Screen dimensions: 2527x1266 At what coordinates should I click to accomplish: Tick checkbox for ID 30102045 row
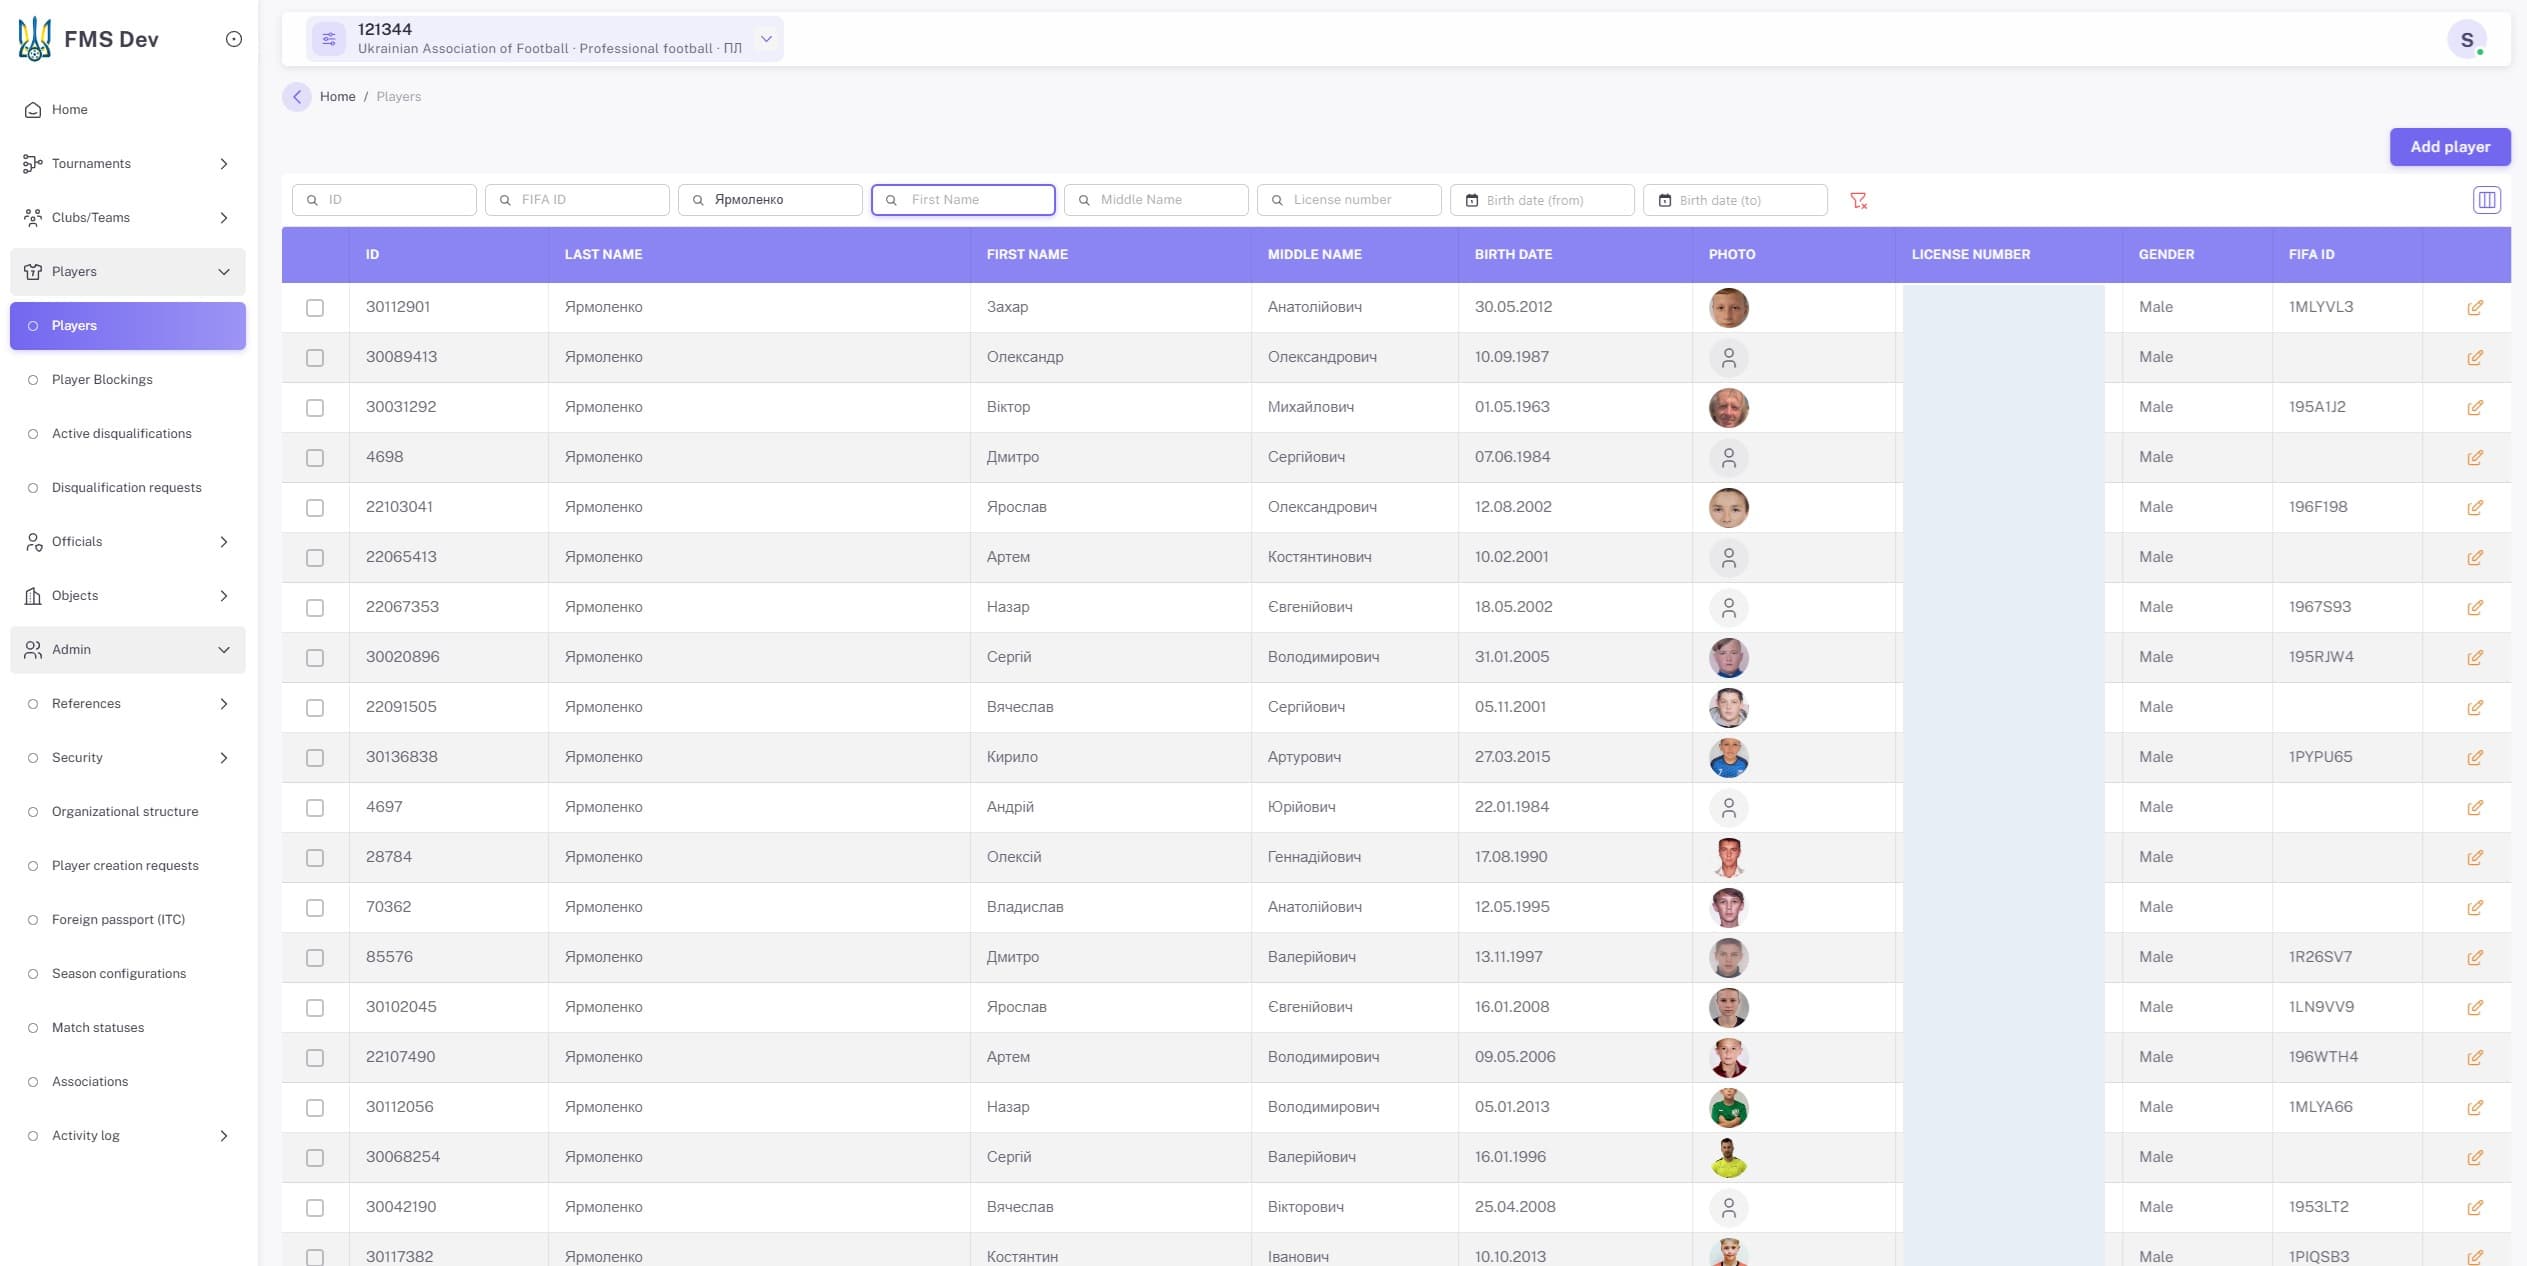point(315,1008)
